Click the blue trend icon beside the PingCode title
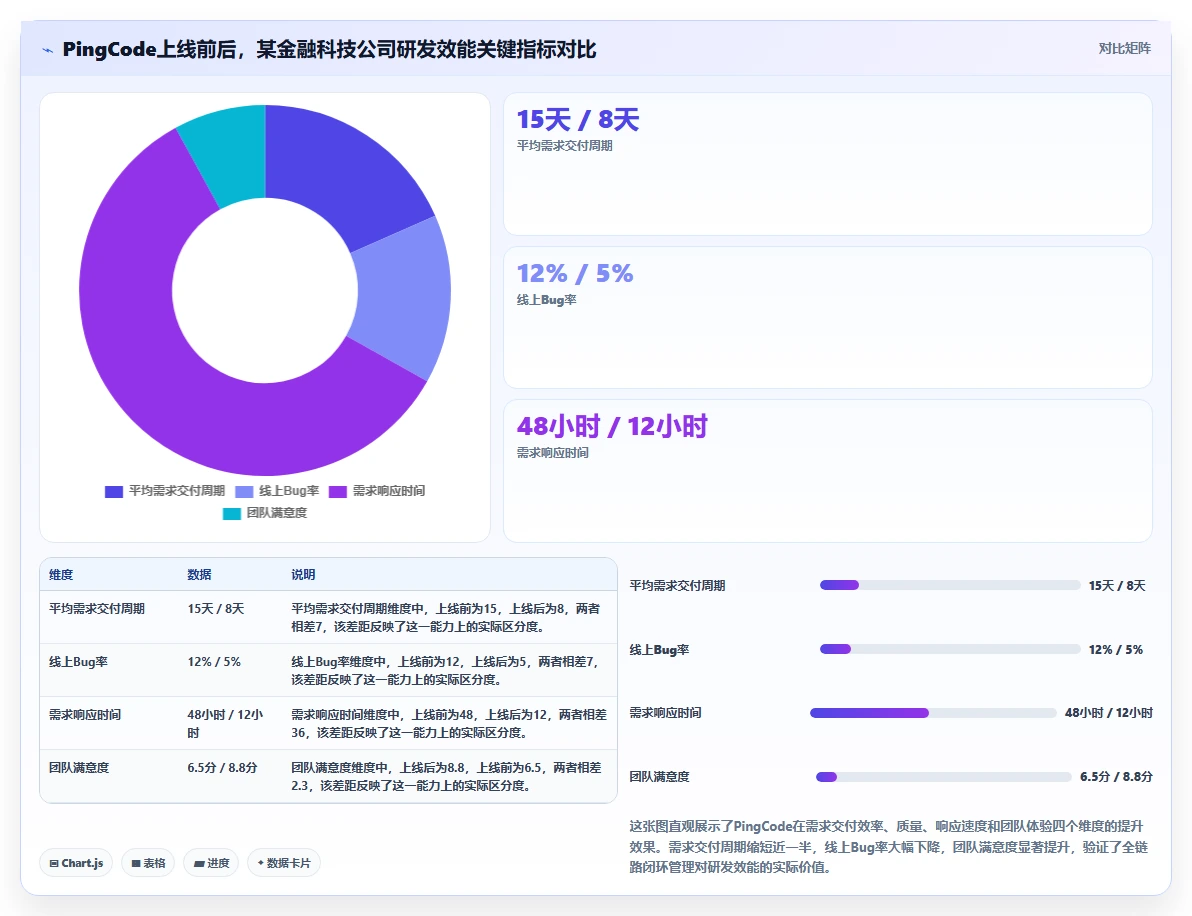 48,50
